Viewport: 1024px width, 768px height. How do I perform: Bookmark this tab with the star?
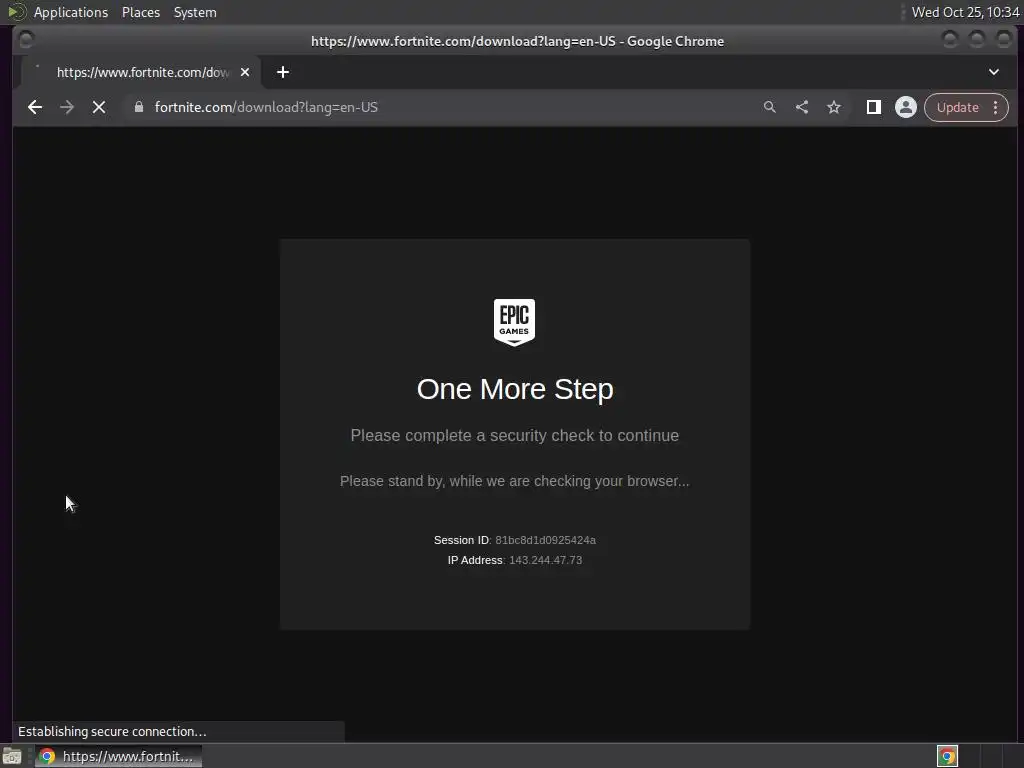tap(834, 107)
